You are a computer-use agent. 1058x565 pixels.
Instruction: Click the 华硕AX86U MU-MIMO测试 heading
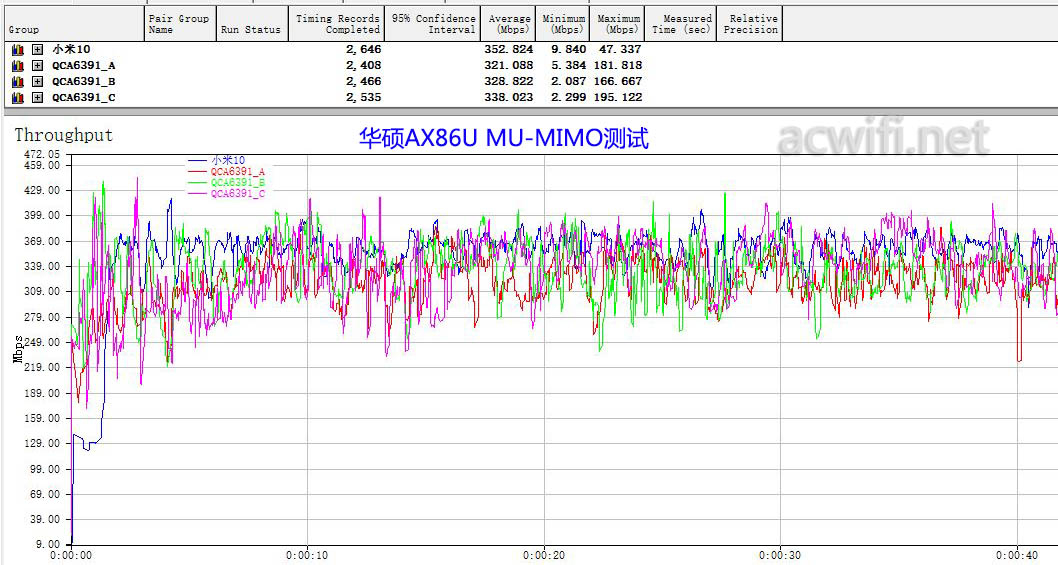503,138
